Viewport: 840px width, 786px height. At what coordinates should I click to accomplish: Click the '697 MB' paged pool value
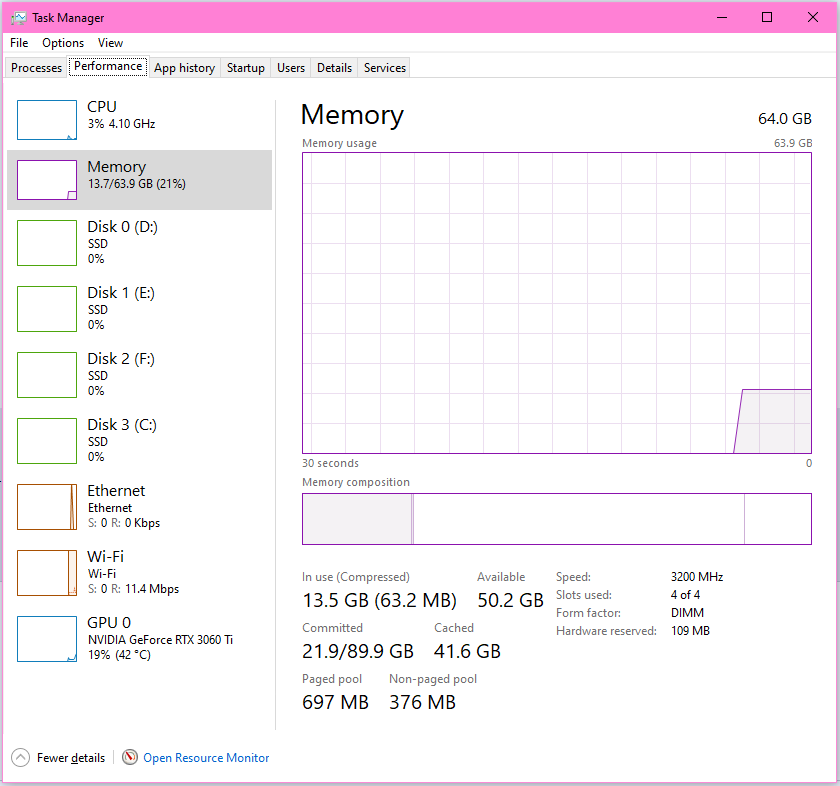pyautogui.click(x=335, y=702)
